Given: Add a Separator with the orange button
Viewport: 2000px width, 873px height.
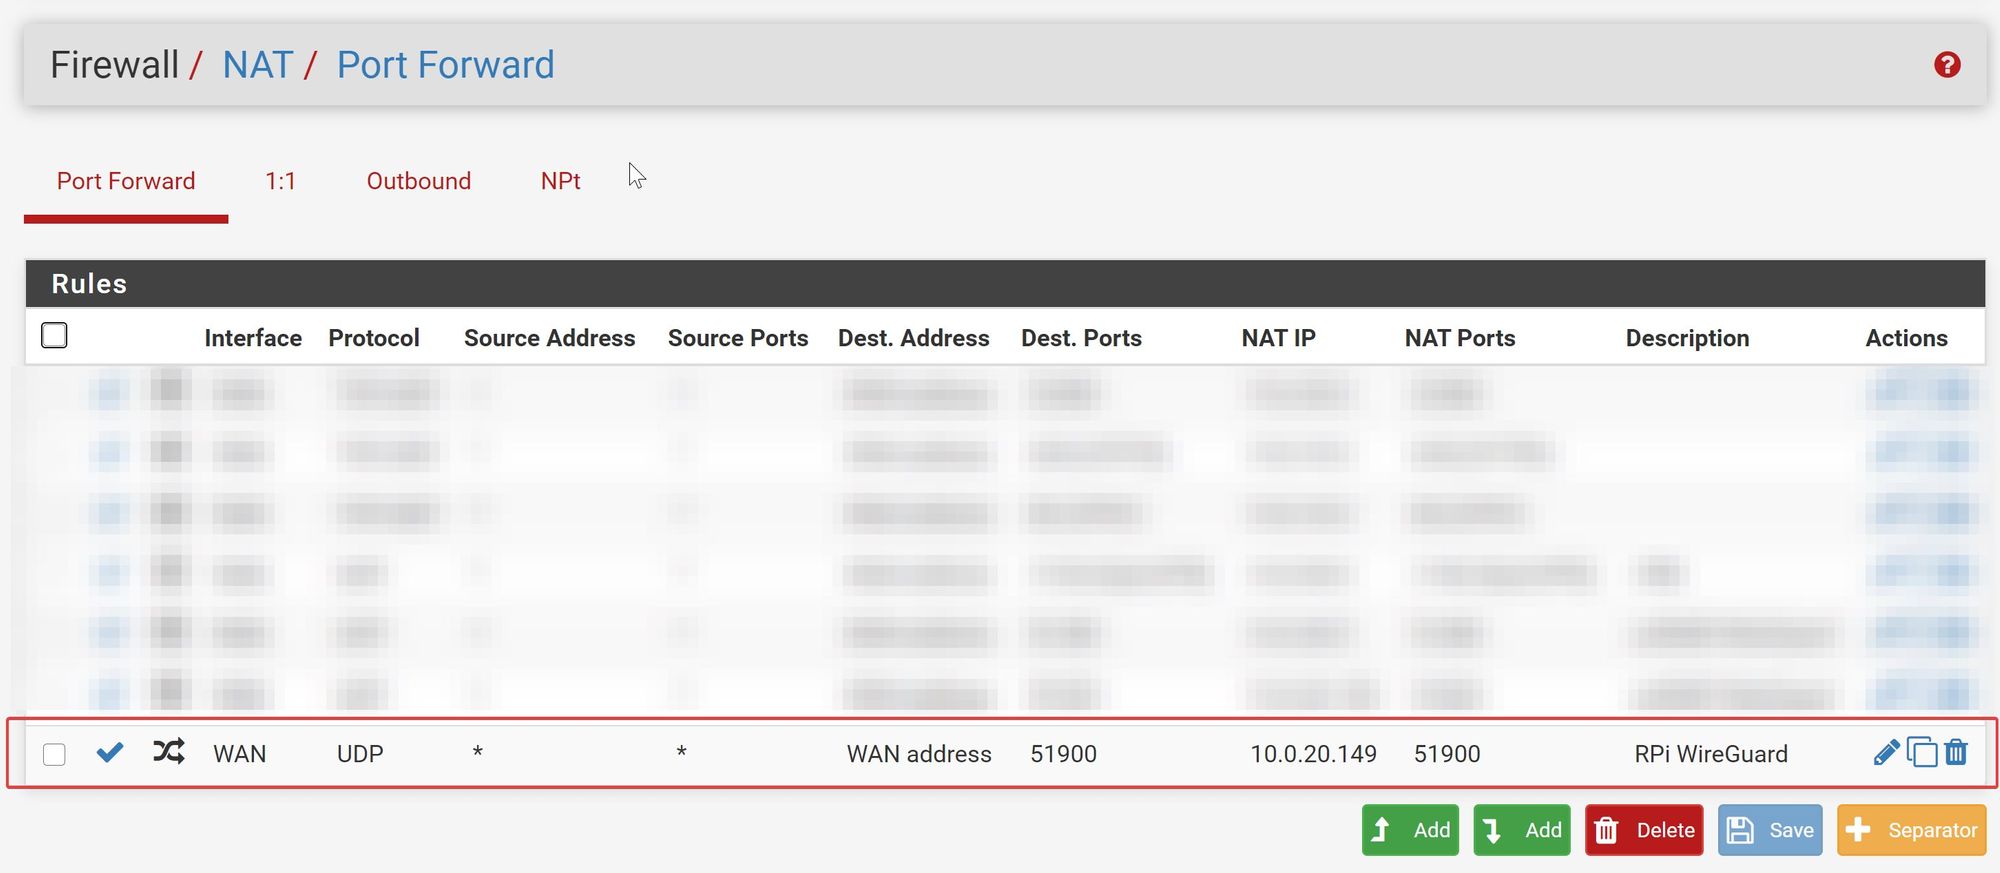Looking at the screenshot, I should 1911,830.
